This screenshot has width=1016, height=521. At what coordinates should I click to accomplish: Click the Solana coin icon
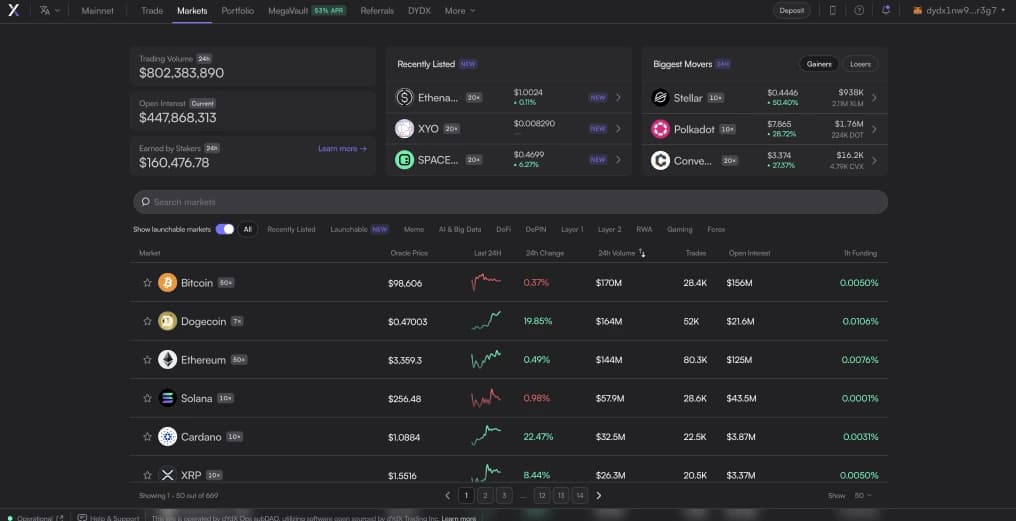pyautogui.click(x=167, y=398)
